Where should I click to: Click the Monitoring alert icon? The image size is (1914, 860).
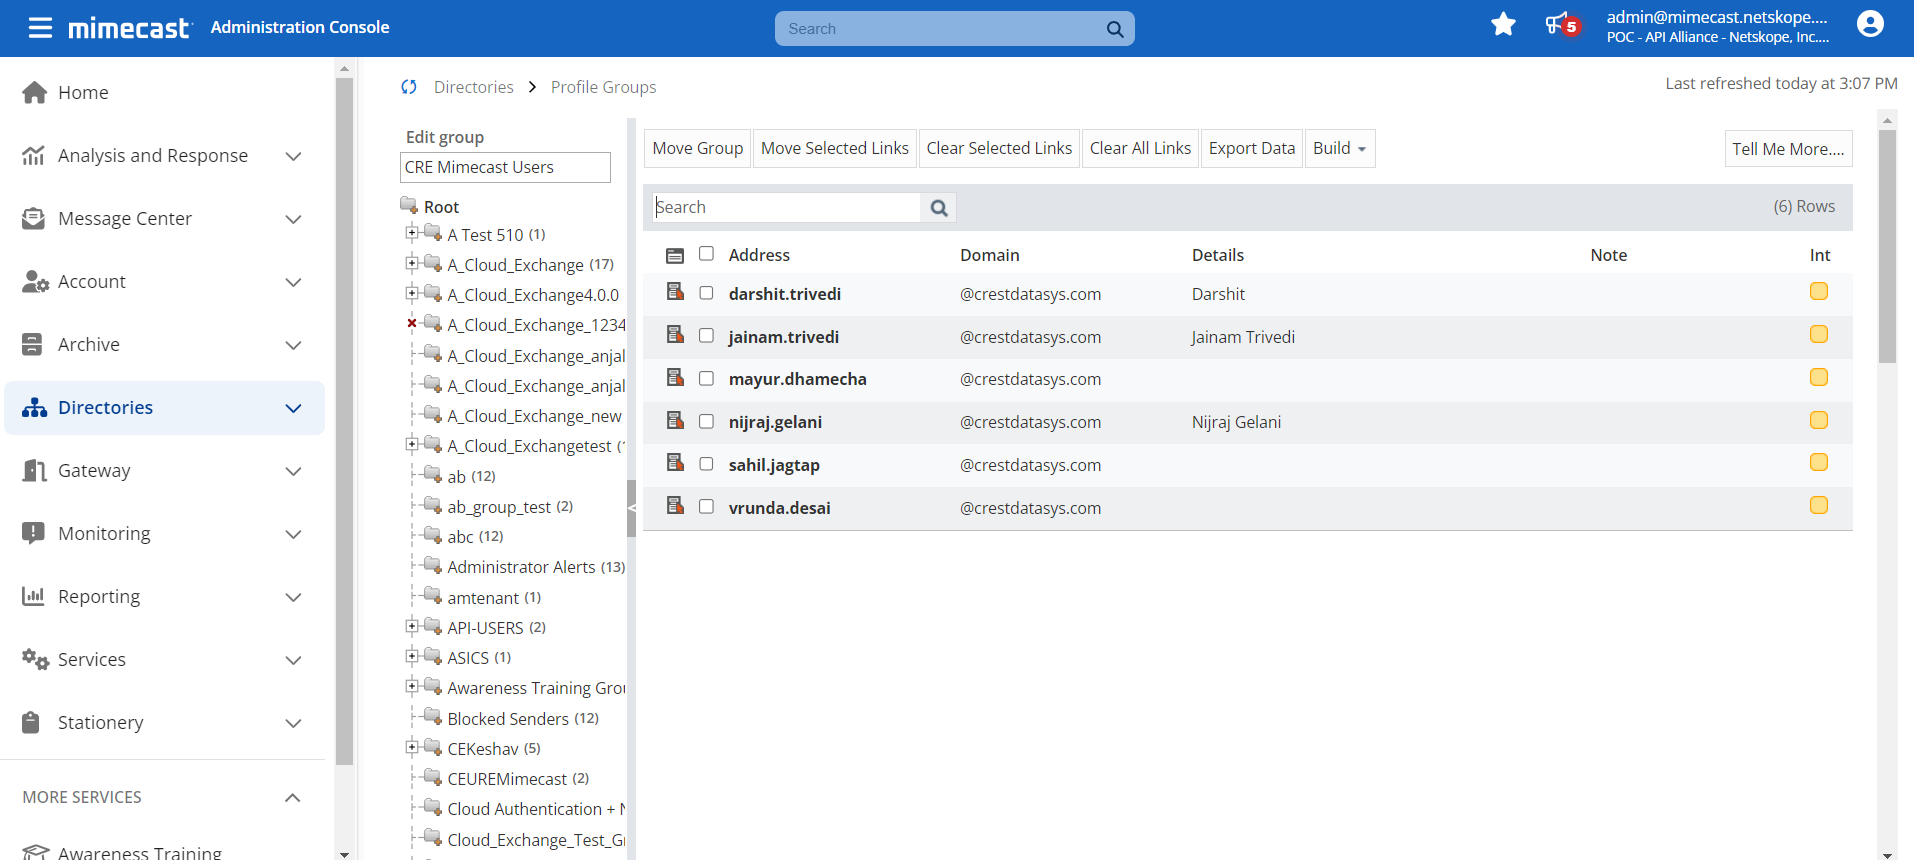point(33,533)
